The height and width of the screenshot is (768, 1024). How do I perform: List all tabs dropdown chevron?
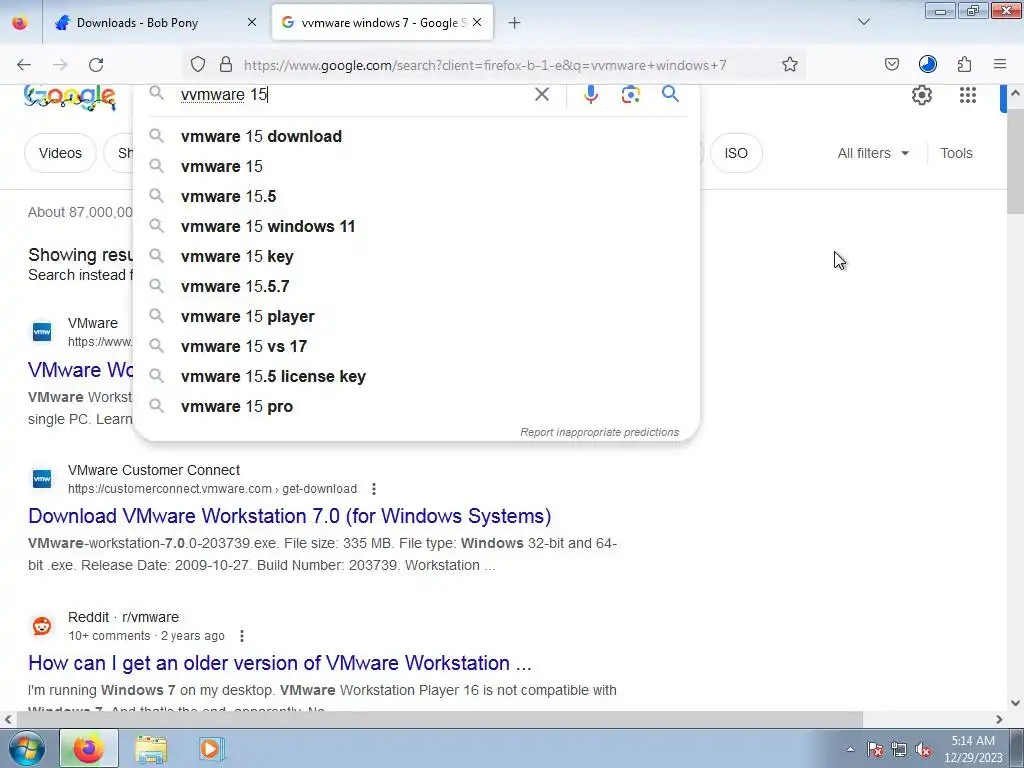coord(863,22)
